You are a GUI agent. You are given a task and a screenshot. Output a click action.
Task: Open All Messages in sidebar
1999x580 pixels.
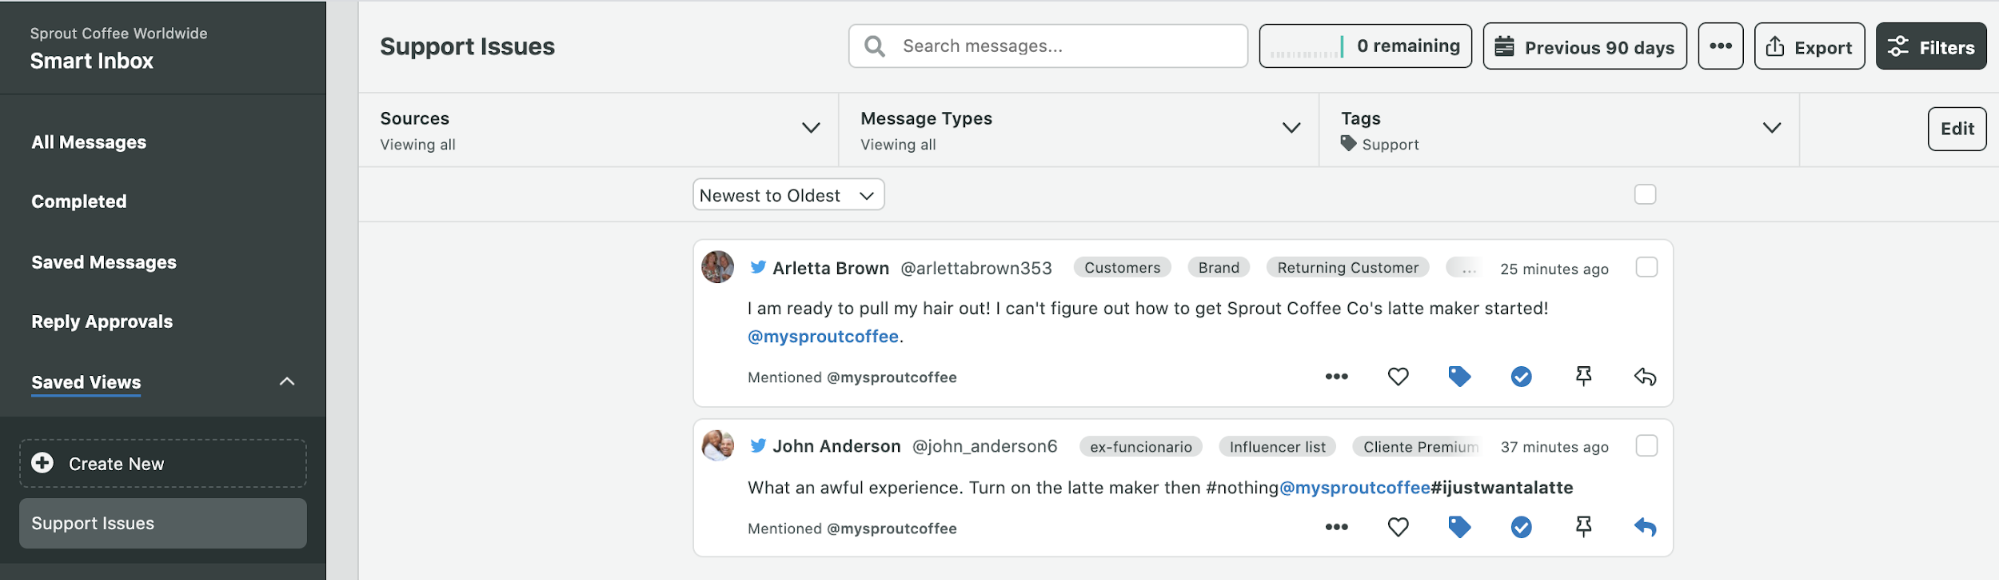(x=89, y=142)
